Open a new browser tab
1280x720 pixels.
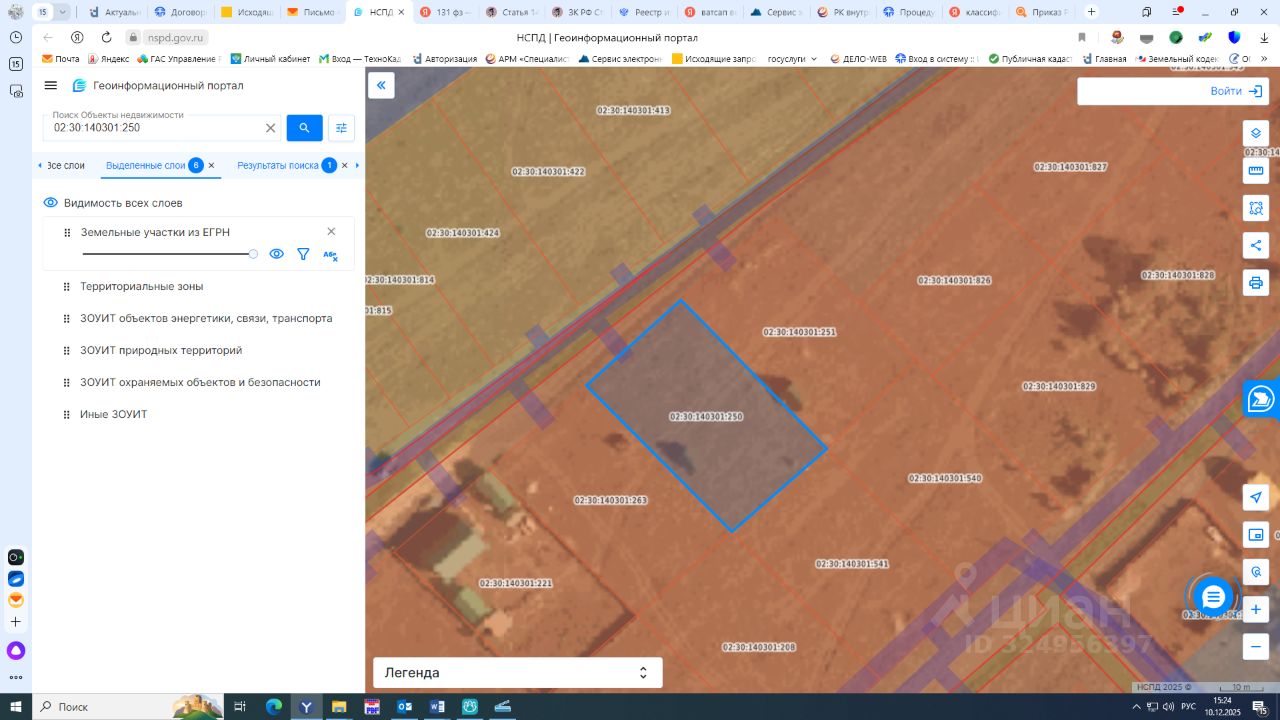click(x=1091, y=12)
